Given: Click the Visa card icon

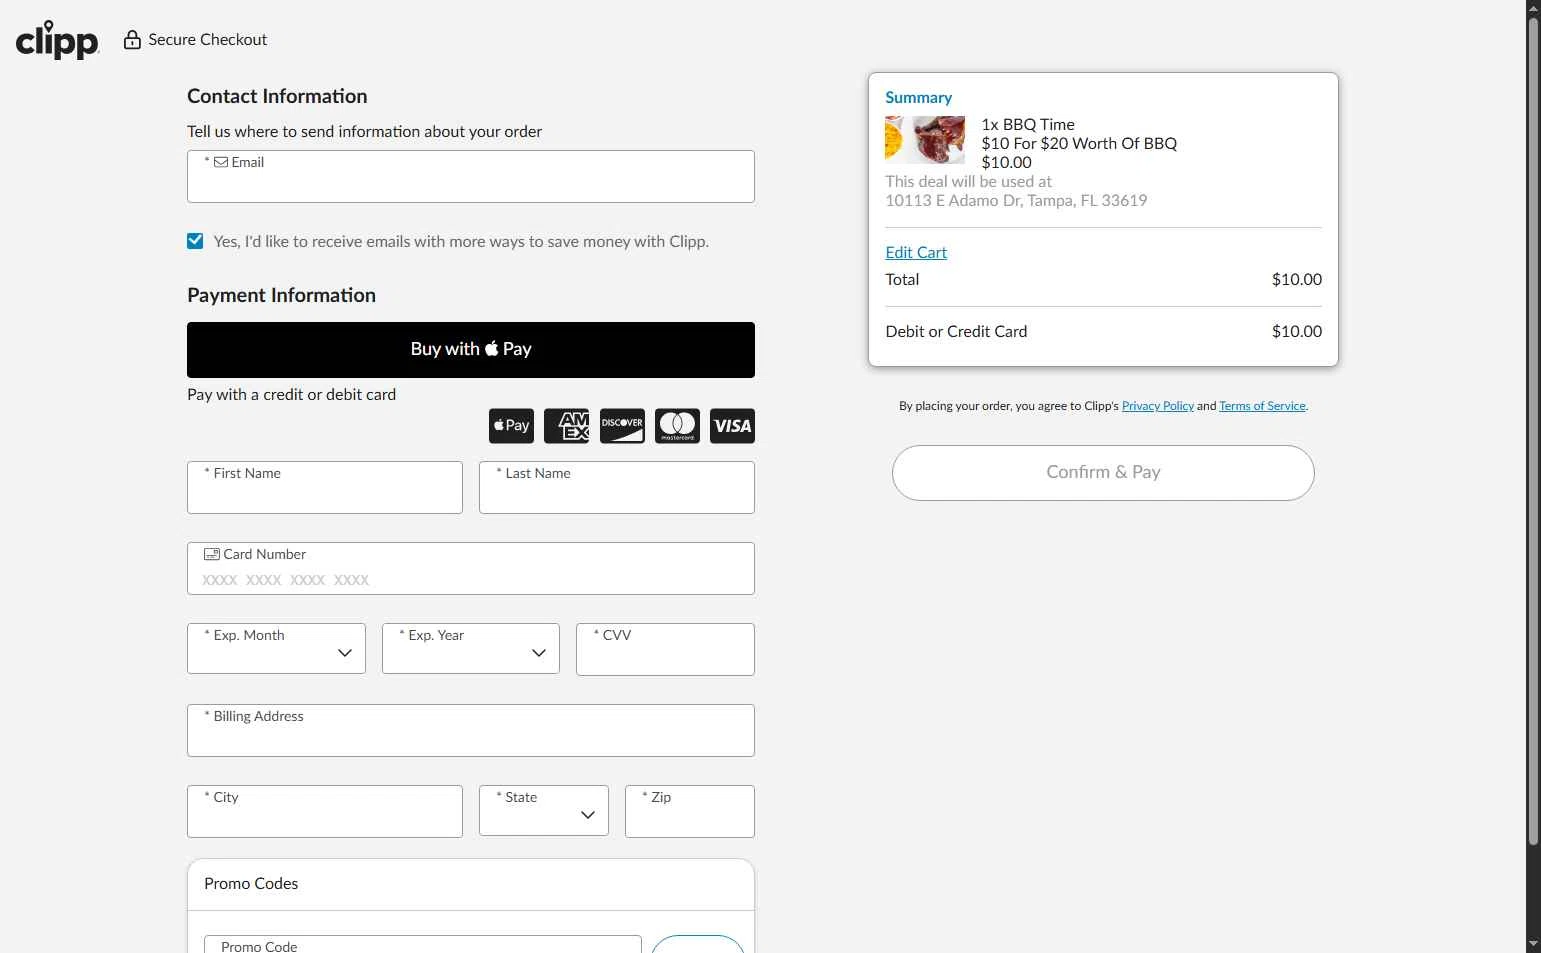Looking at the screenshot, I should [732, 426].
